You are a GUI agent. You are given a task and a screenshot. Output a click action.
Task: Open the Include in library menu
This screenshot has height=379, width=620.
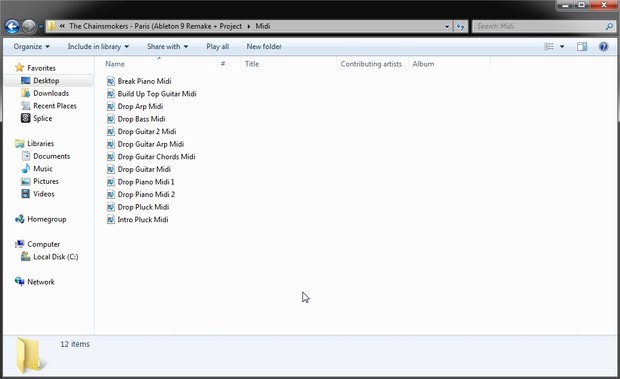tap(98, 47)
